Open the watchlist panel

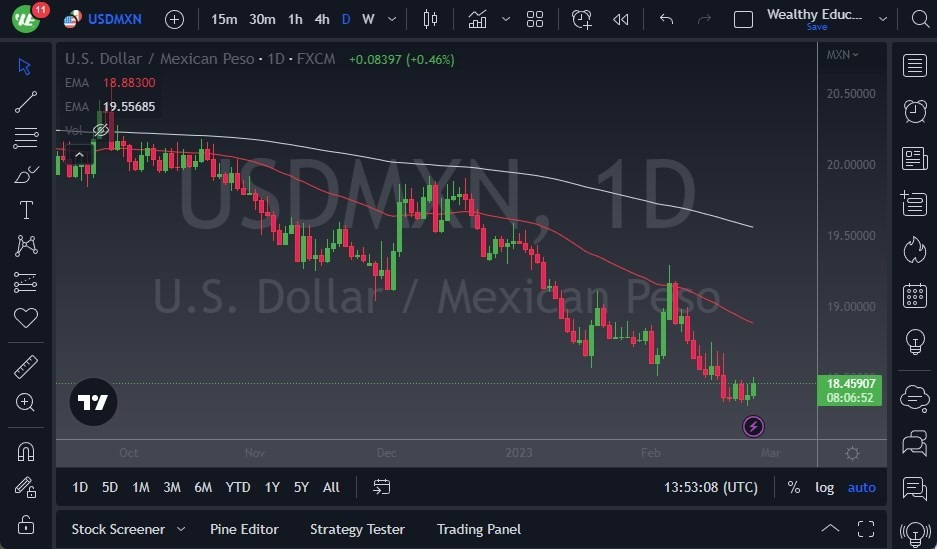(x=914, y=66)
